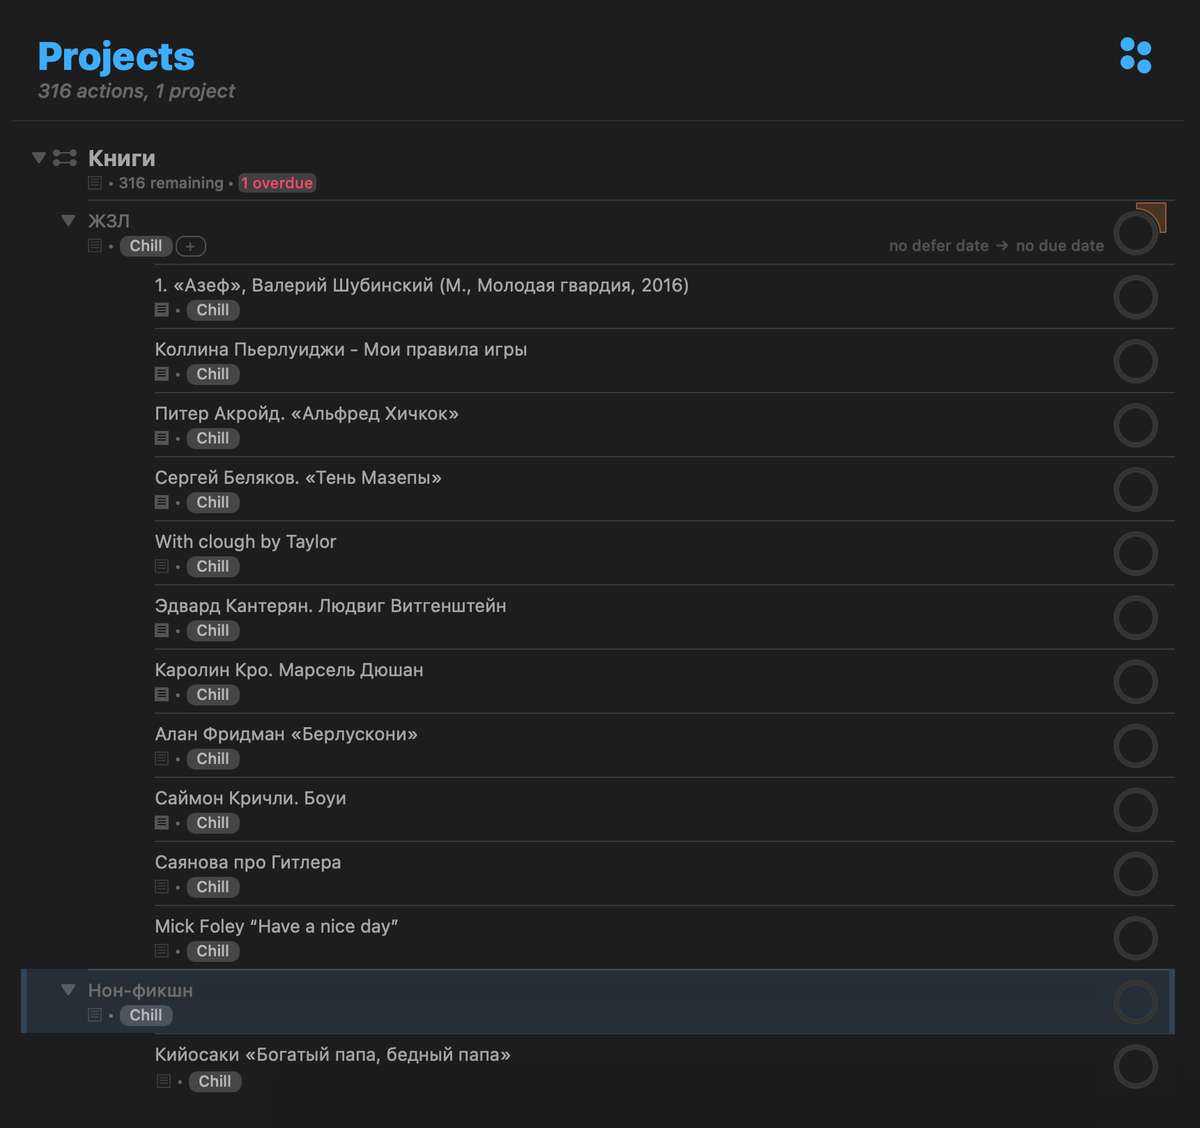The height and width of the screenshot is (1128, 1200).
Task: Select the ЖЗЛ group title
Action: pos(109,221)
